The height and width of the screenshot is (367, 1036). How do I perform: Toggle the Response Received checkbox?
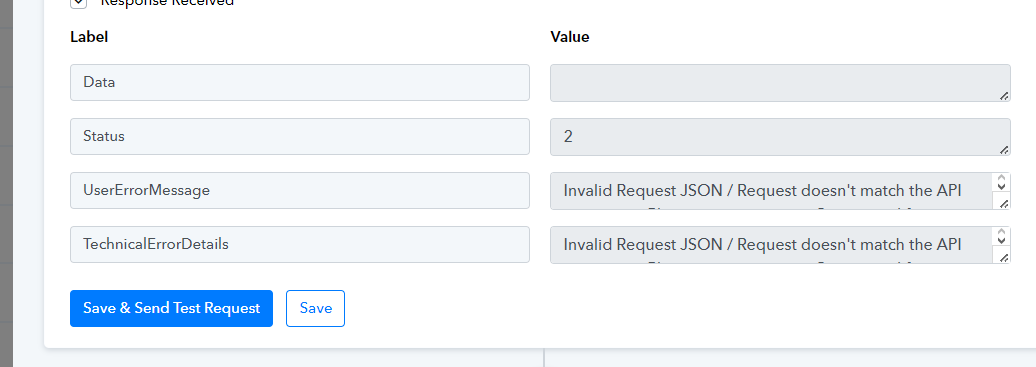[78, 3]
